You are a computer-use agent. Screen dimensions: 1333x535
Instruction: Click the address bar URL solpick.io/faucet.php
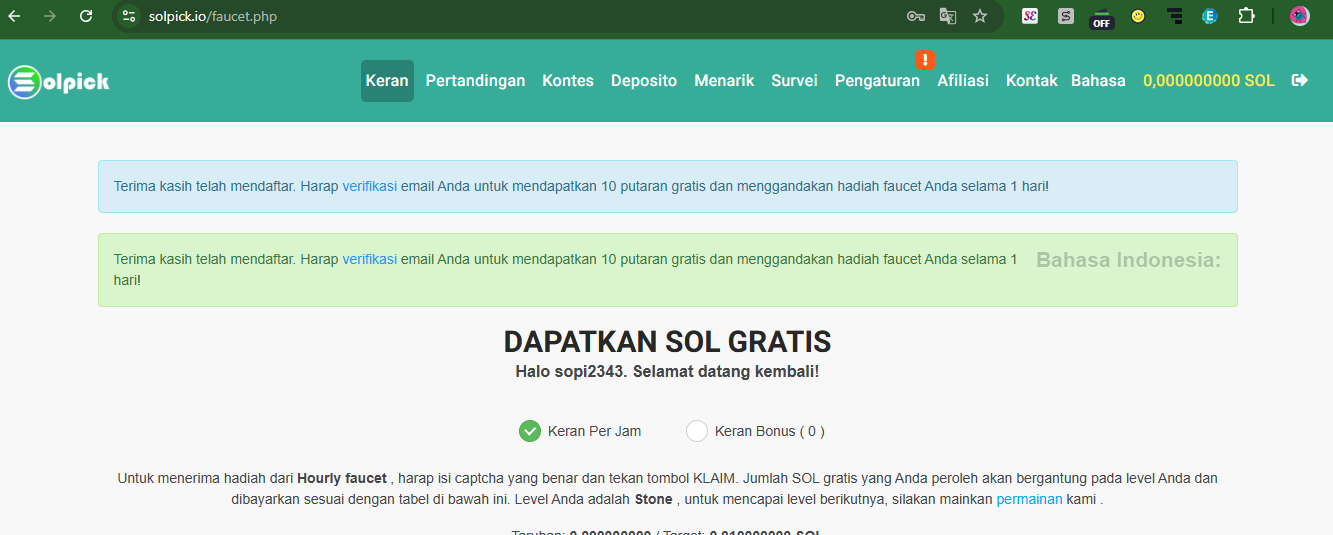click(213, 16)
